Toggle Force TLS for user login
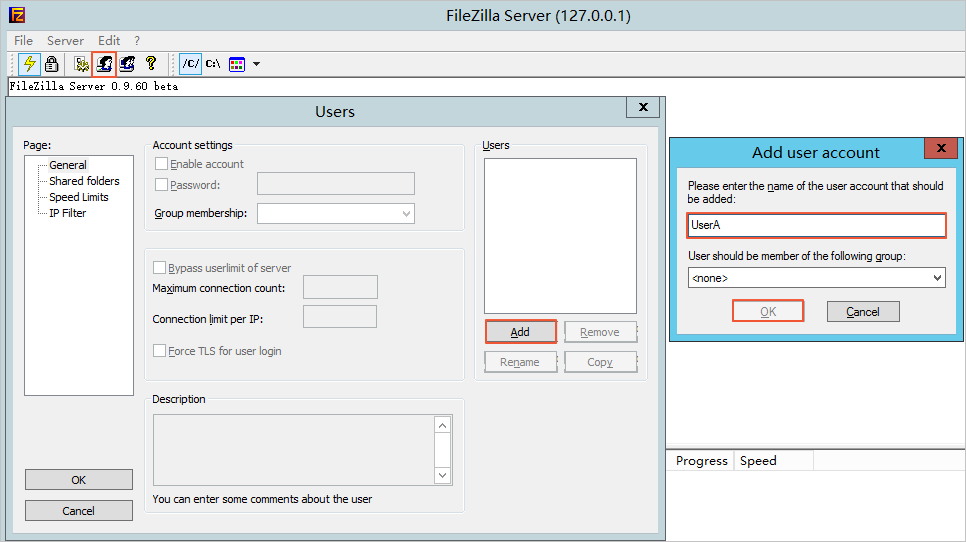Image resolution: width=966 pixels, height=542 pixels. coord(159,350)
